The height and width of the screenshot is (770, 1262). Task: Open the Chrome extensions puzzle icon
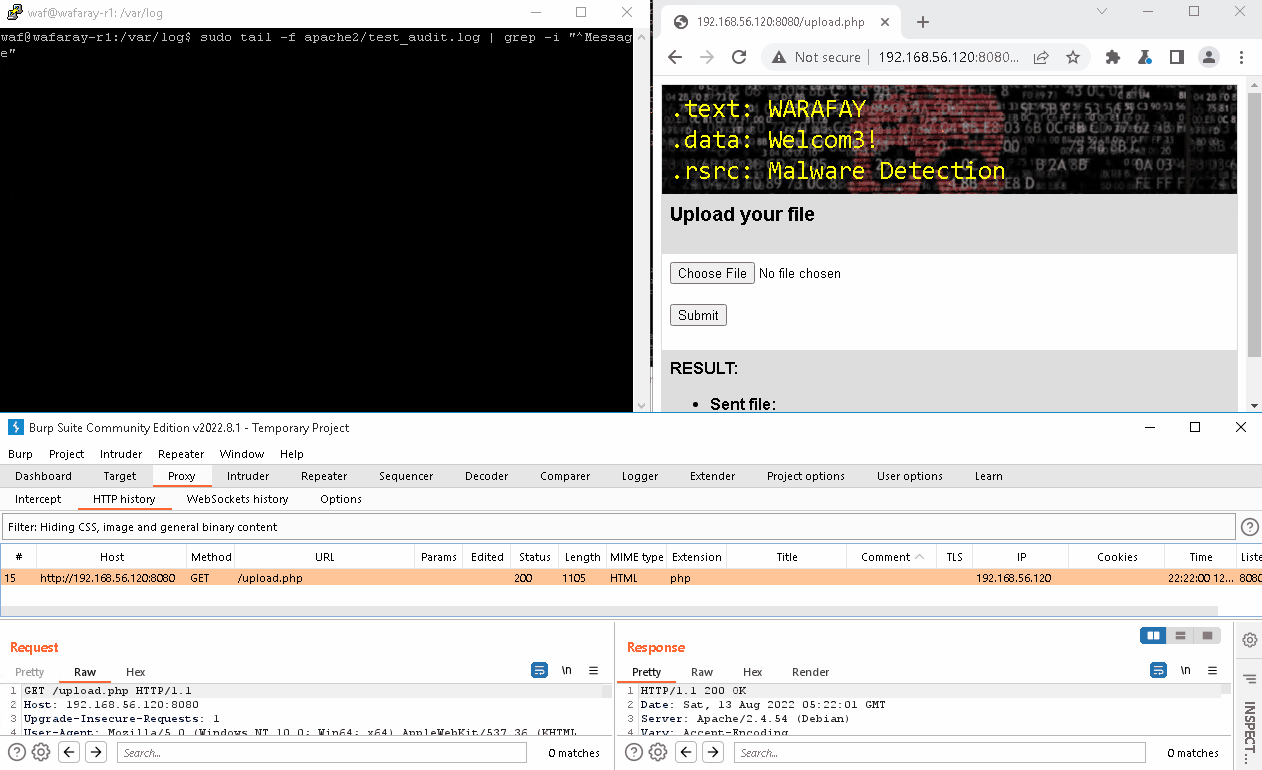pos(1112,57)
